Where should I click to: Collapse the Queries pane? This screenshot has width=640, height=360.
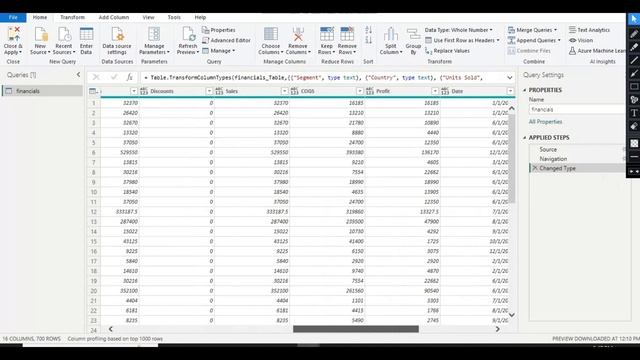point(78,75)
